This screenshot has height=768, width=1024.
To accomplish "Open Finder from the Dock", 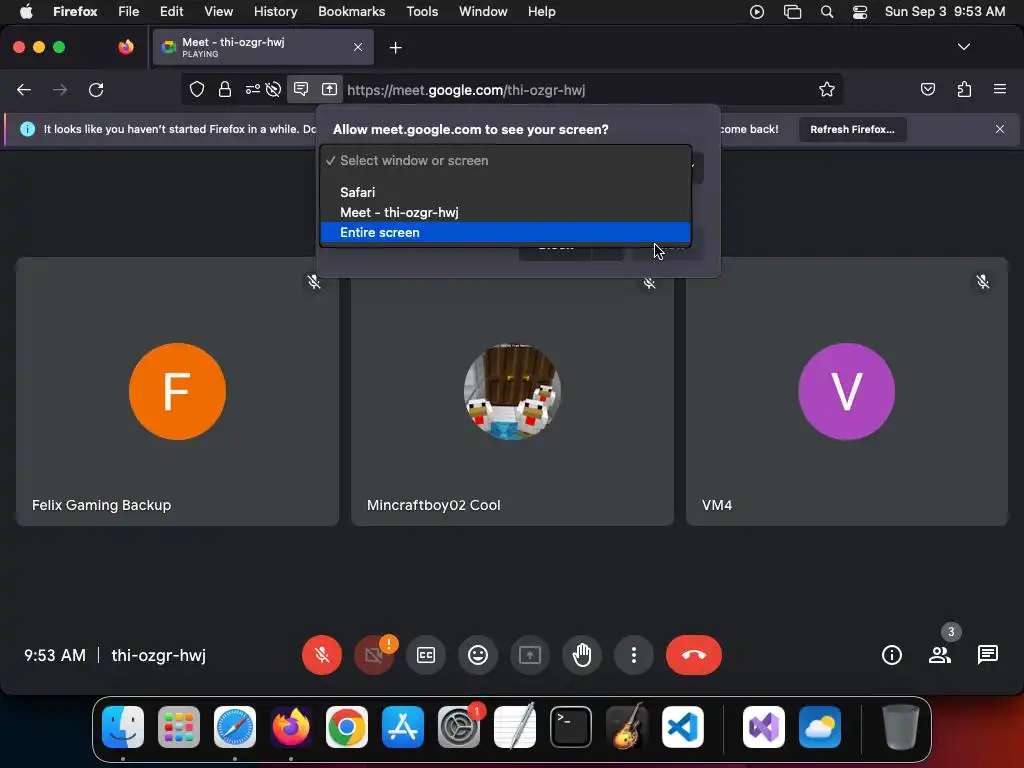I will click(123, 727).
